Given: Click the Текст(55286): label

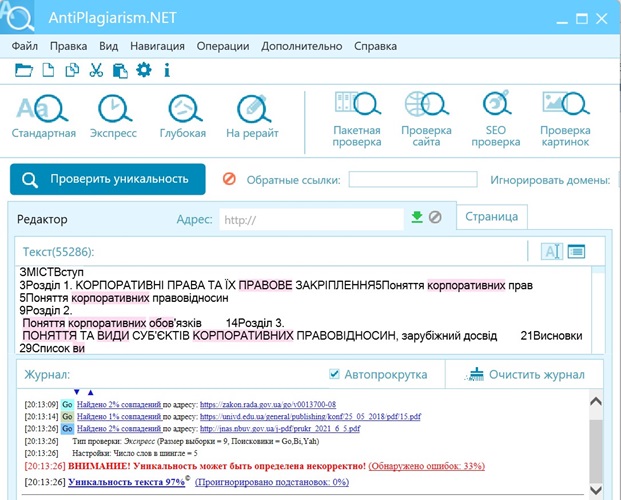Looking at the screenshot, I should [58, 252].
